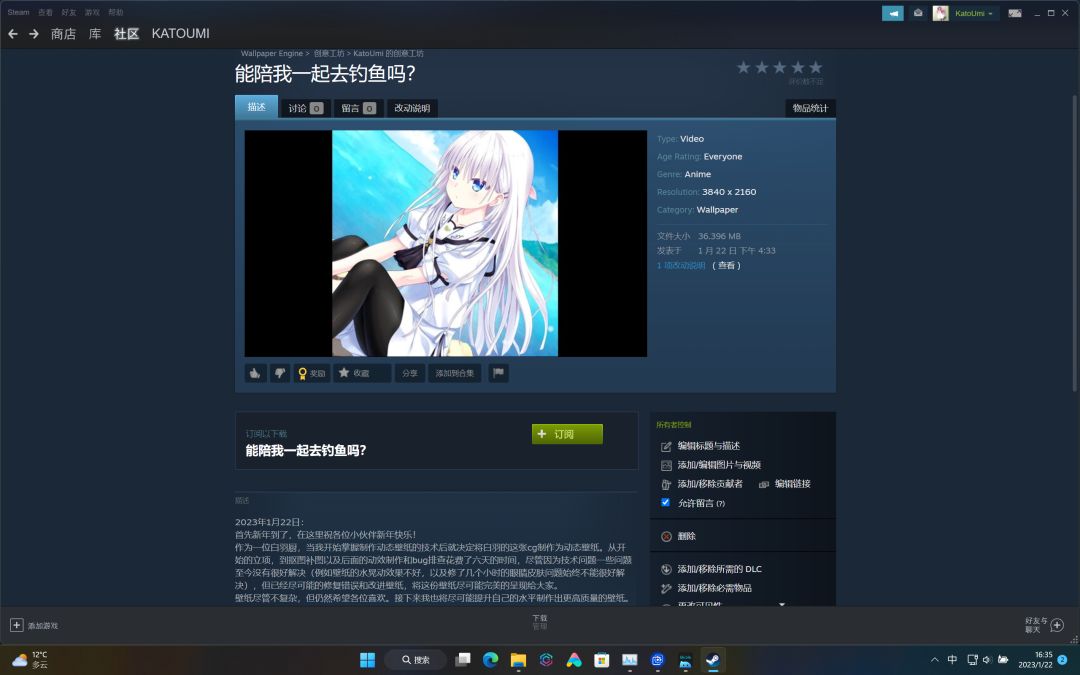Click the taskbar 搜索 search box
This screenshot has height=675, width=1080.
click(415, 660)
